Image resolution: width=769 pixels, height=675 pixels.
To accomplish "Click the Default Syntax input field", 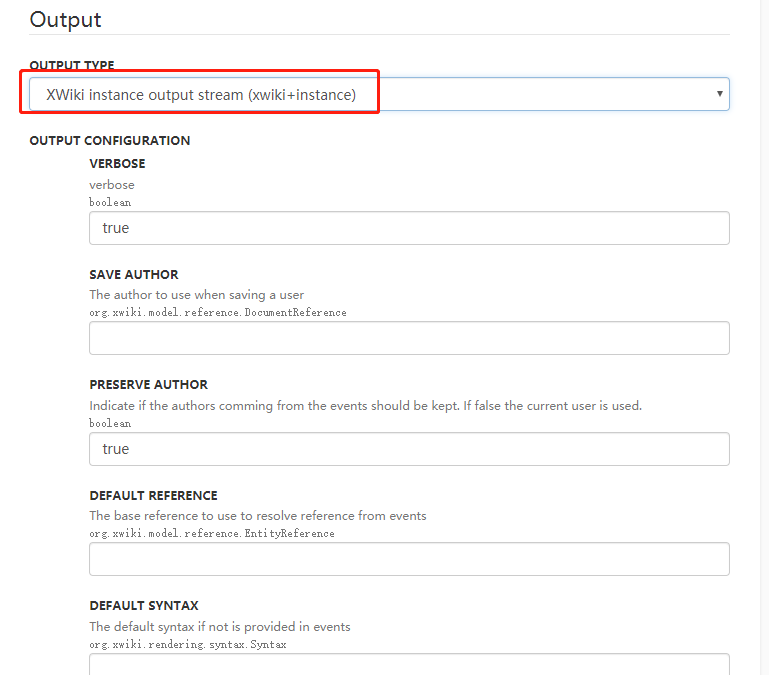I will tap(409, 664).
